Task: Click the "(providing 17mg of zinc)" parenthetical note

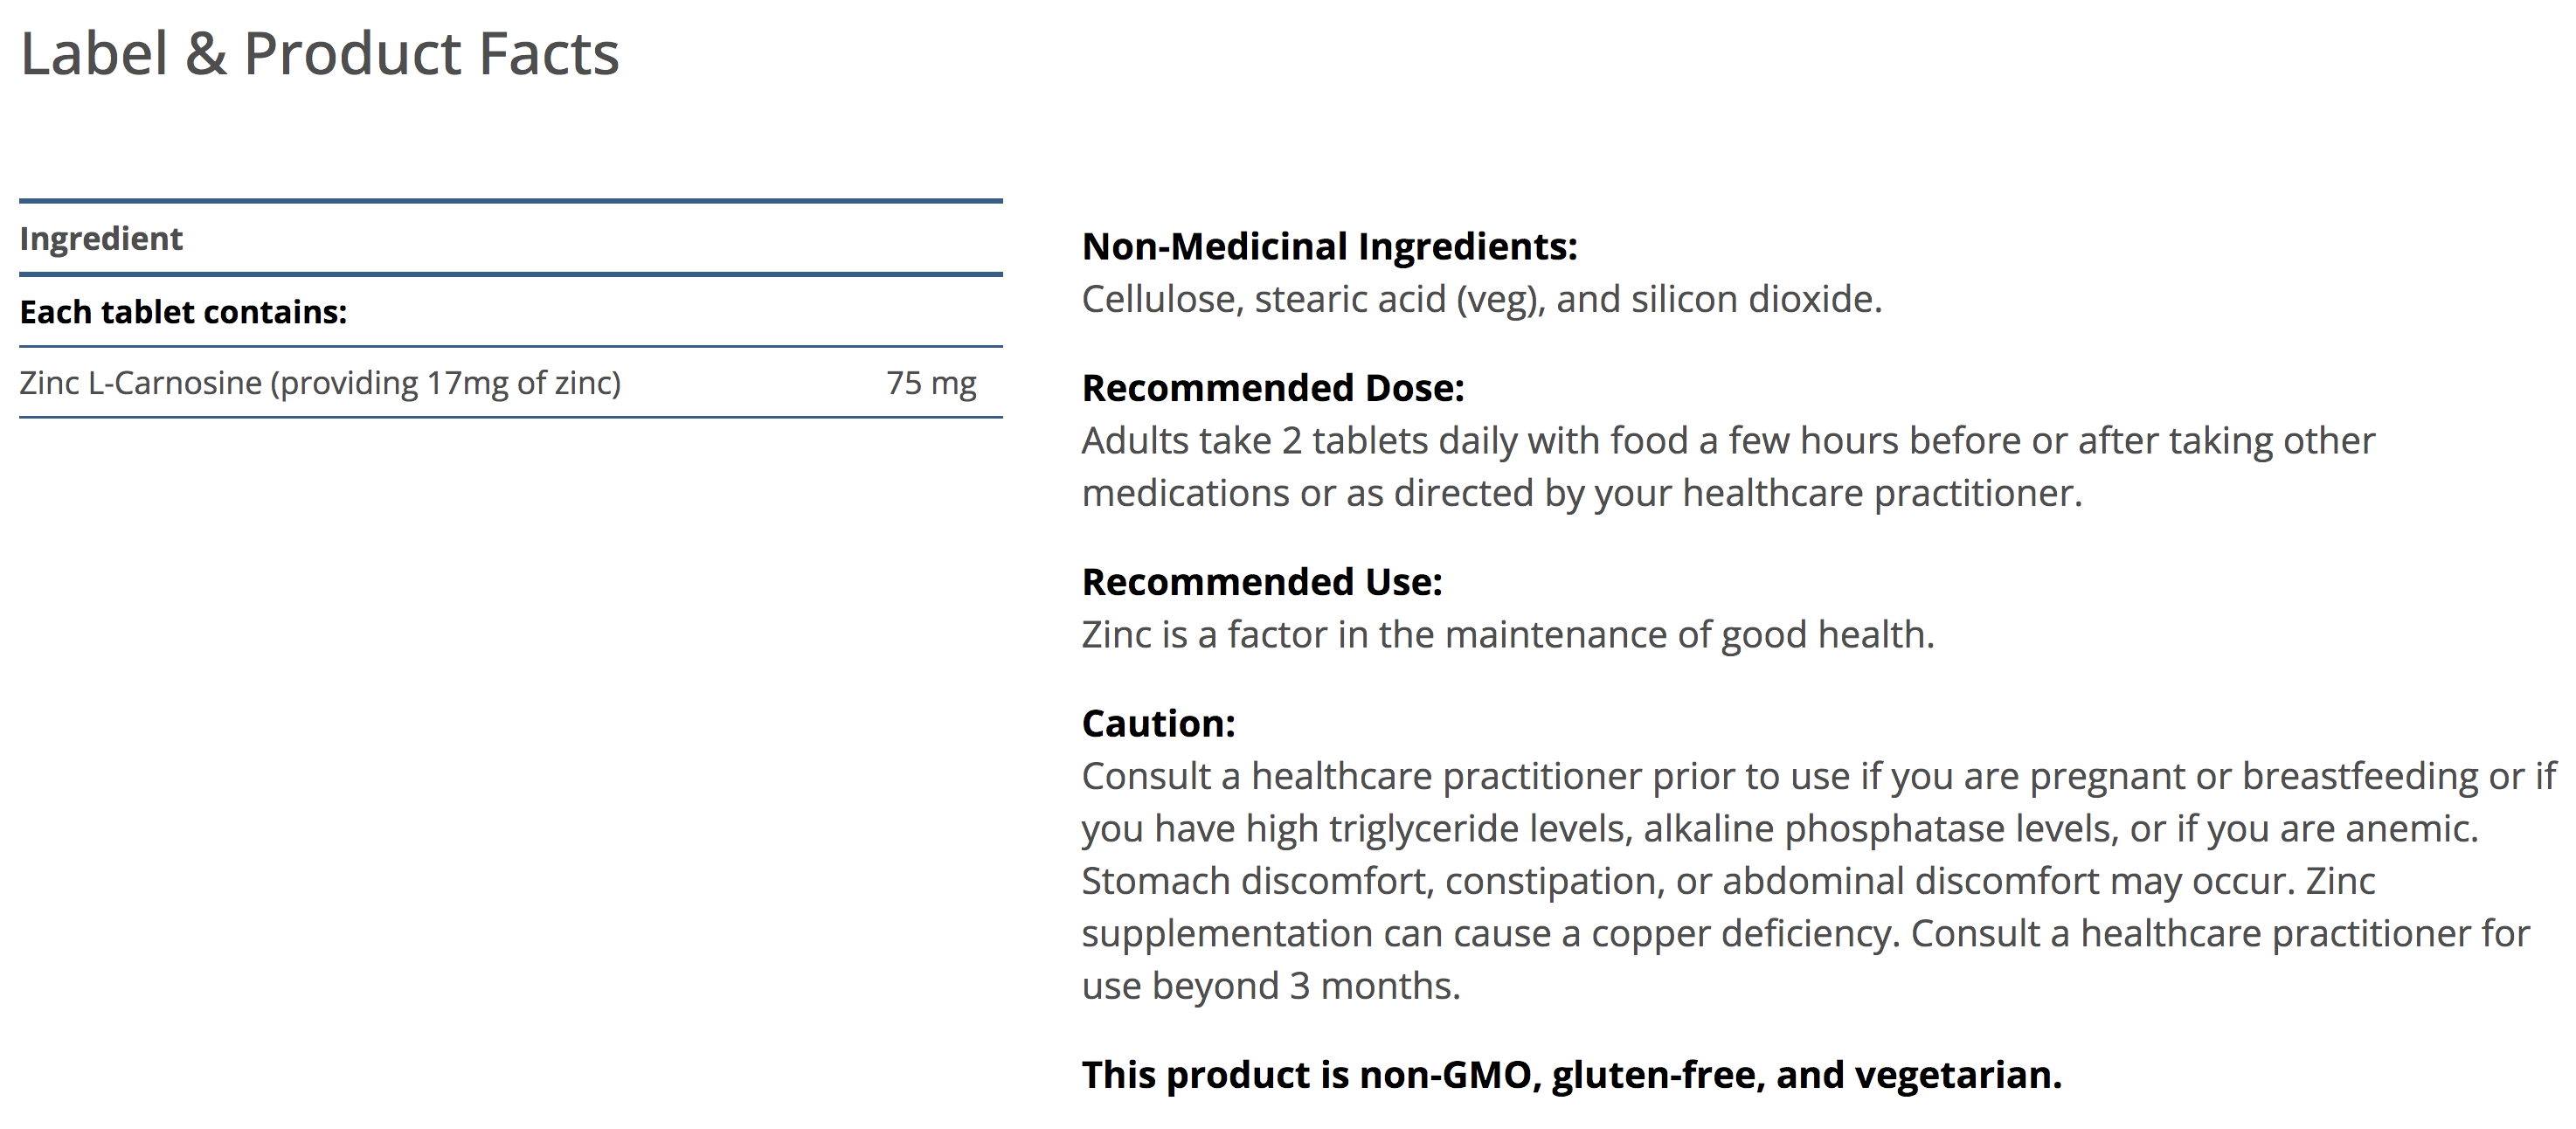Action: pos(446,383)
